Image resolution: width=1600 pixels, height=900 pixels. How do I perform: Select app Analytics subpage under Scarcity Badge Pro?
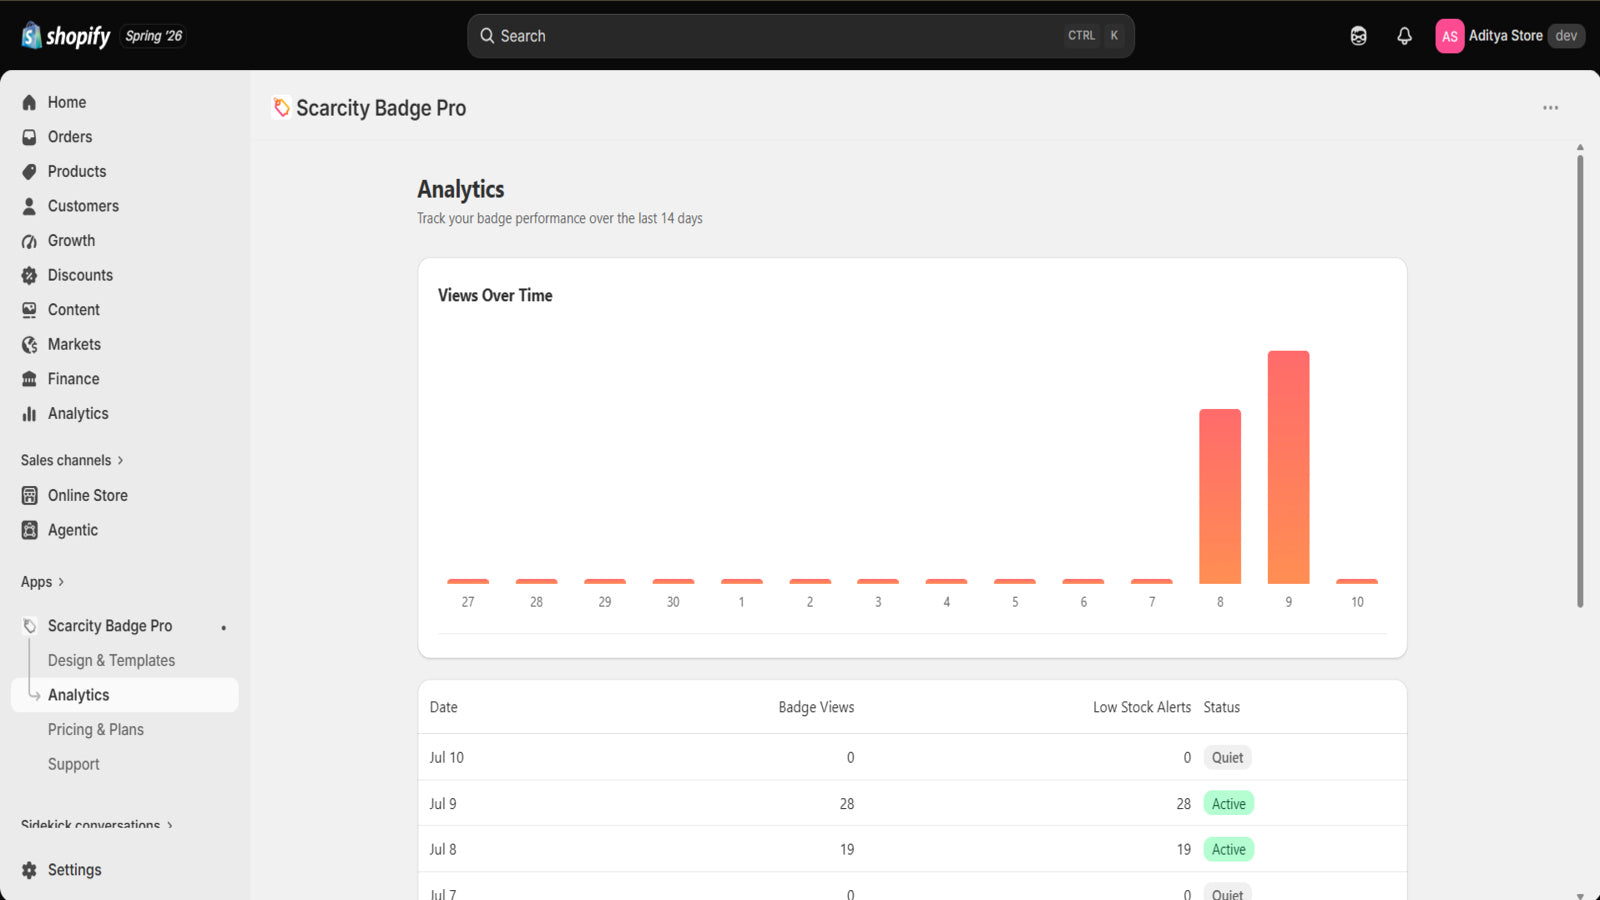[124, 695]
